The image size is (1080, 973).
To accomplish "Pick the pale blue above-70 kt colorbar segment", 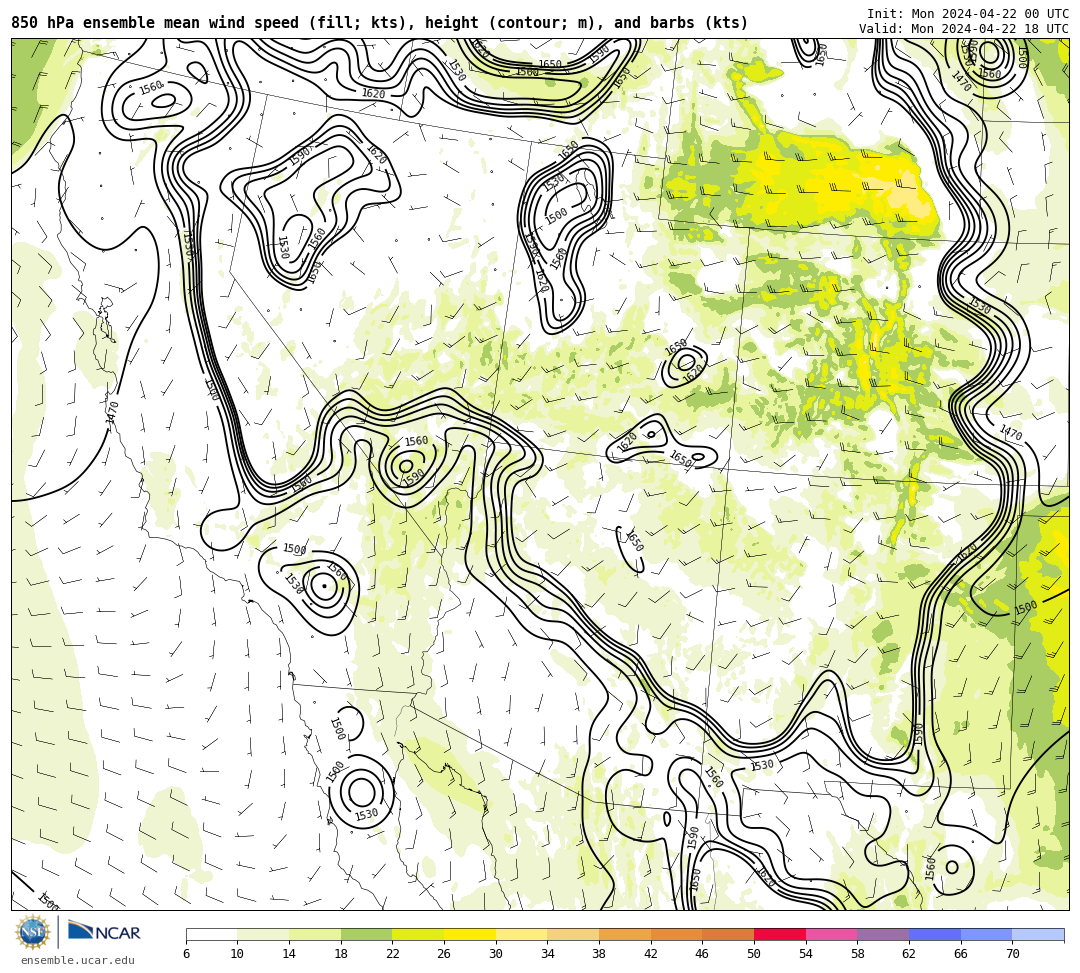I will tap(1038, 934).
